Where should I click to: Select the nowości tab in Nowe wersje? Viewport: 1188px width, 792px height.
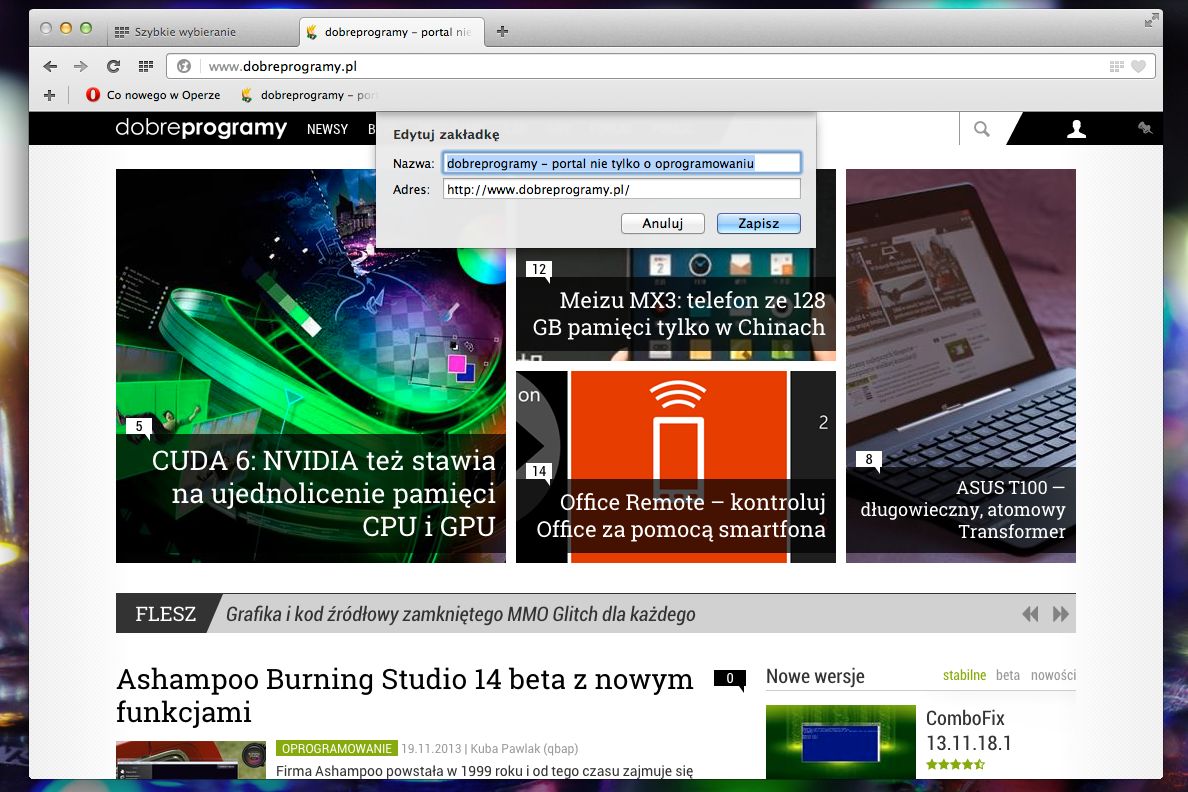coord(1053,675)
